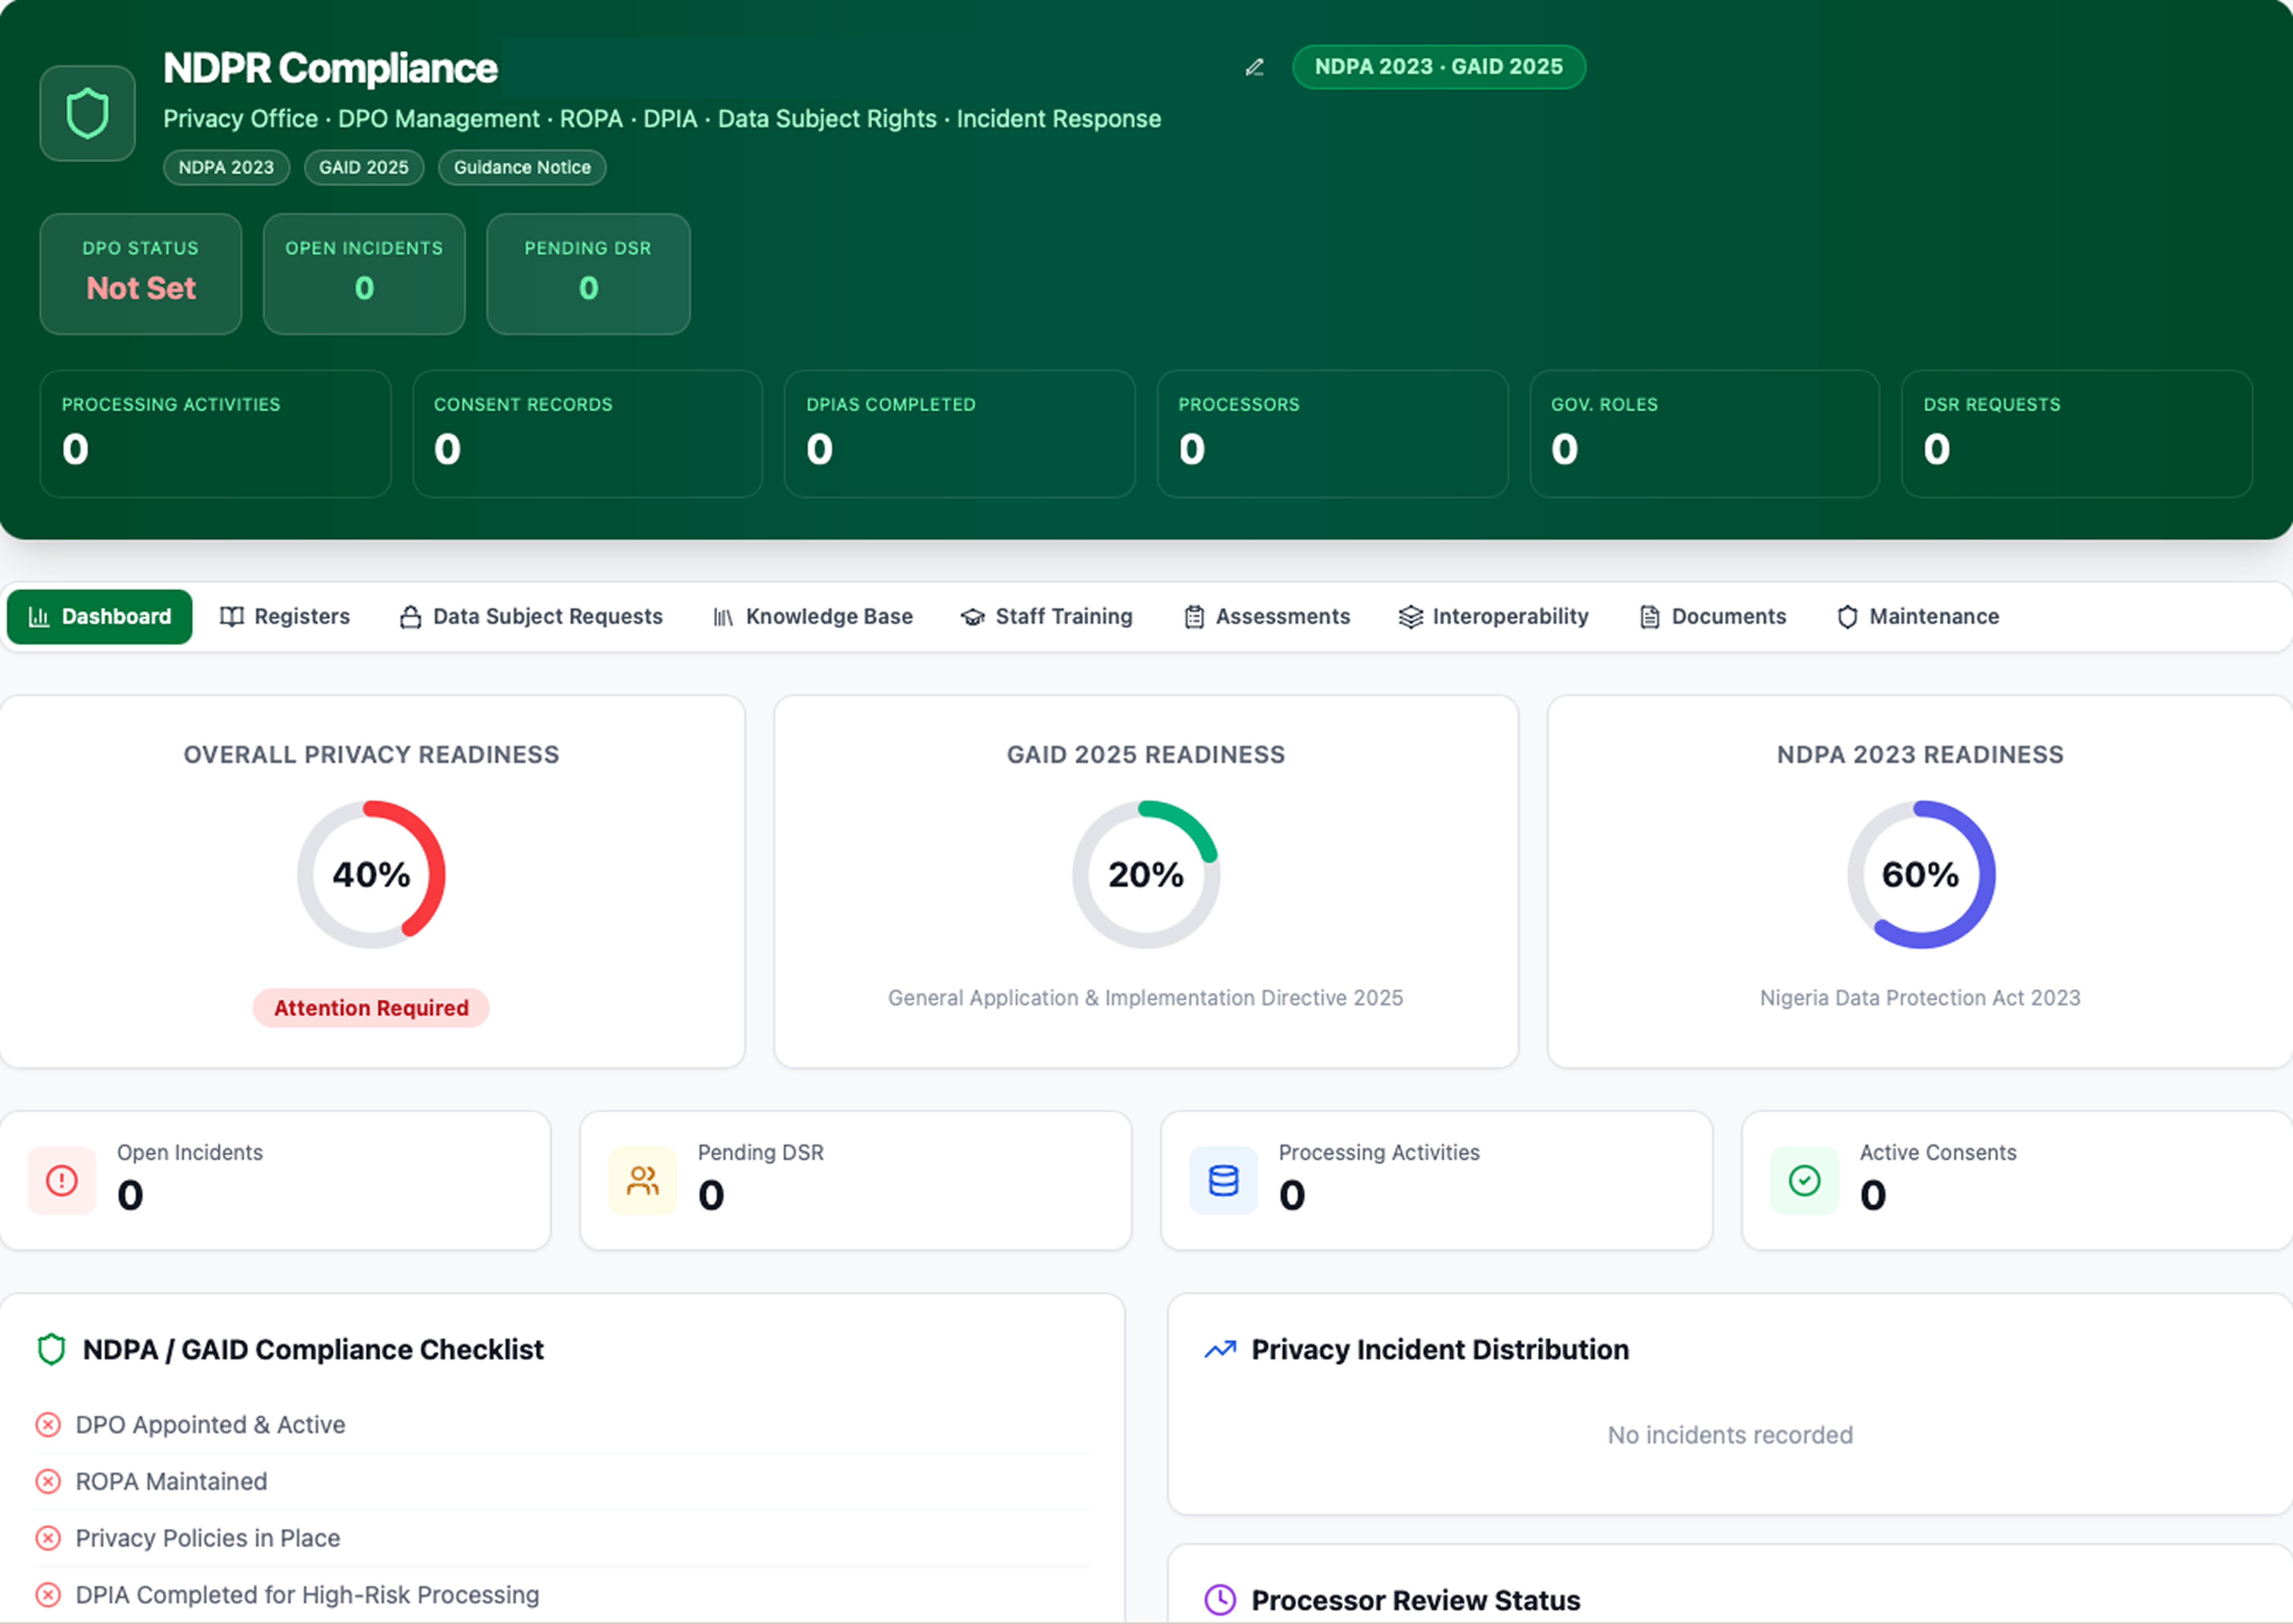This screenshot has height=1624, width=2293.
Task: Open the Assessments tab
Action: pos(1267,616)
